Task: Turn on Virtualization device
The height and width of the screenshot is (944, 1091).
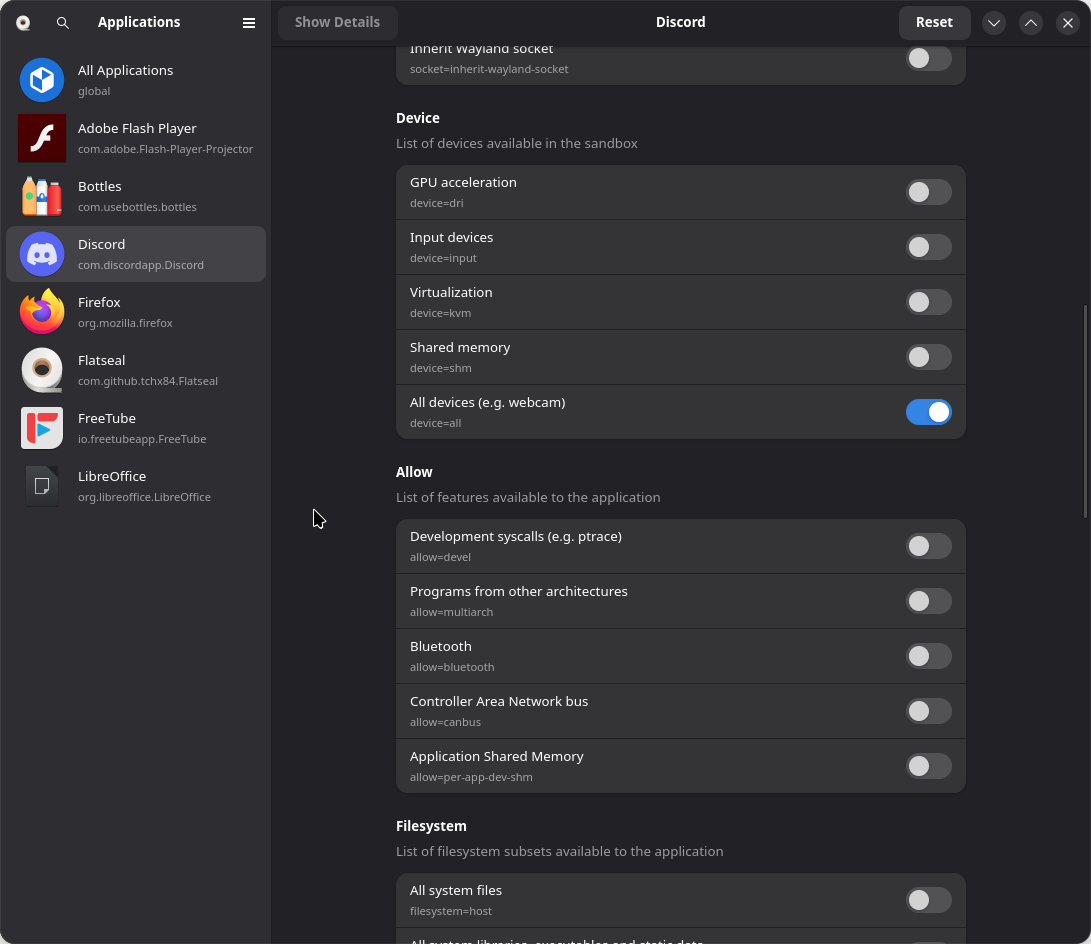Action: 928,302
